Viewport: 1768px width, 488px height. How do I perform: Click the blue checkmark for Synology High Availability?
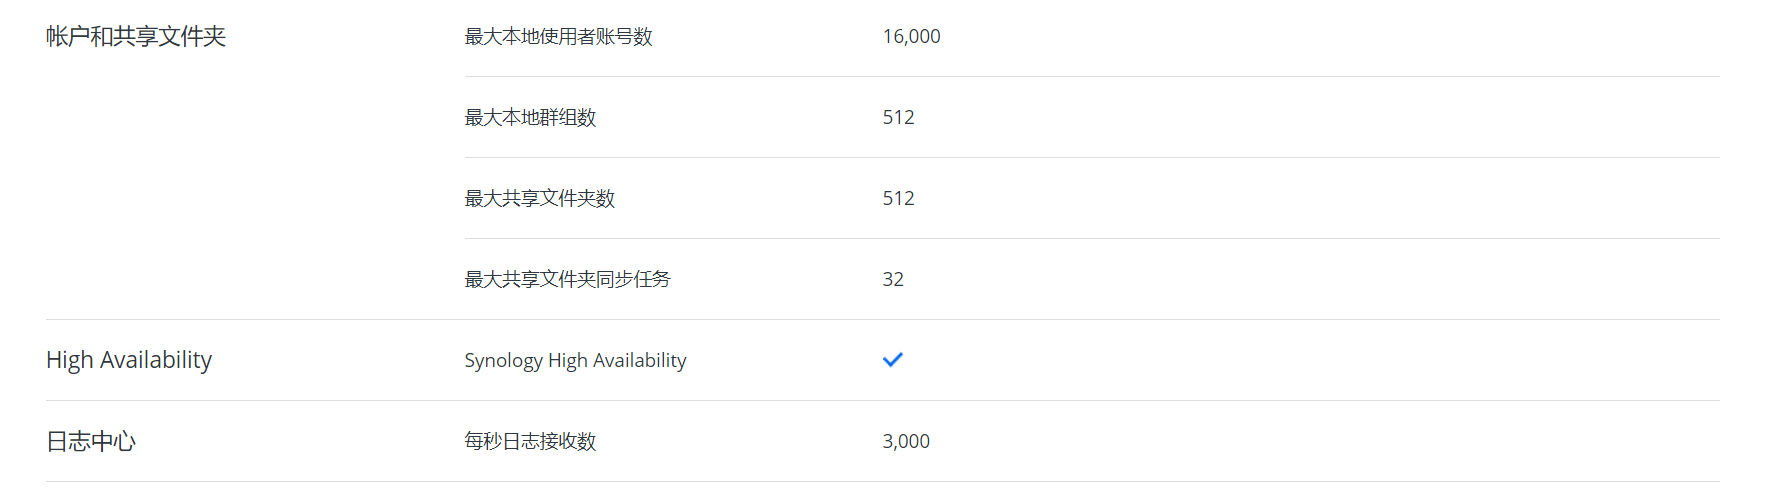click(x=892, y=360)
